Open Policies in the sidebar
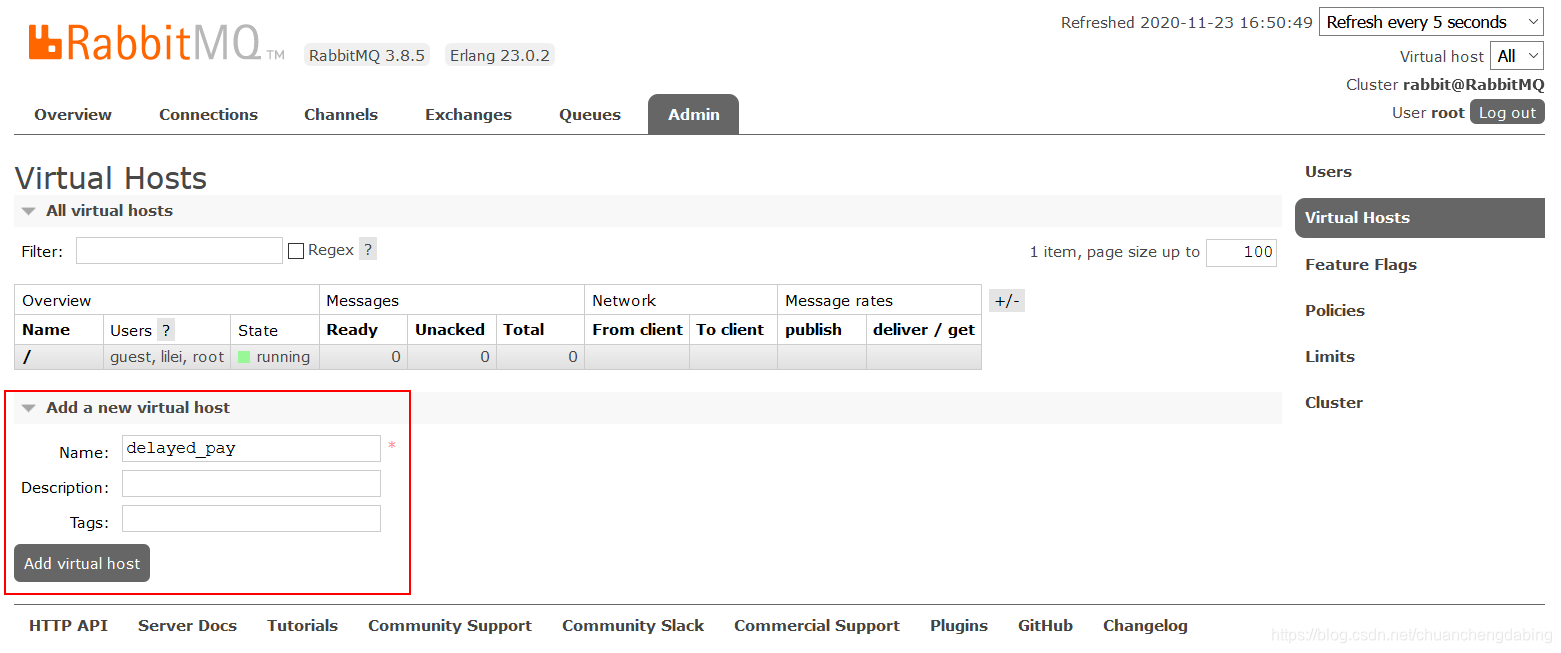 click(x=1335, y=311)
